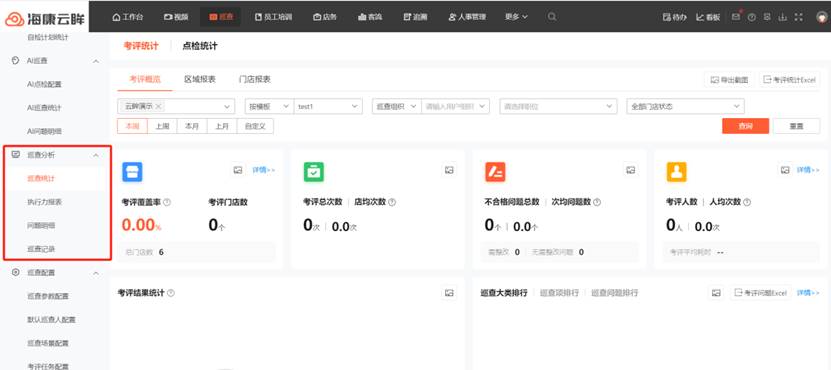Save screenshot of 考评结果统计 panel
The width and height of the screenshot is (831, 370).
tap(449, 293)
